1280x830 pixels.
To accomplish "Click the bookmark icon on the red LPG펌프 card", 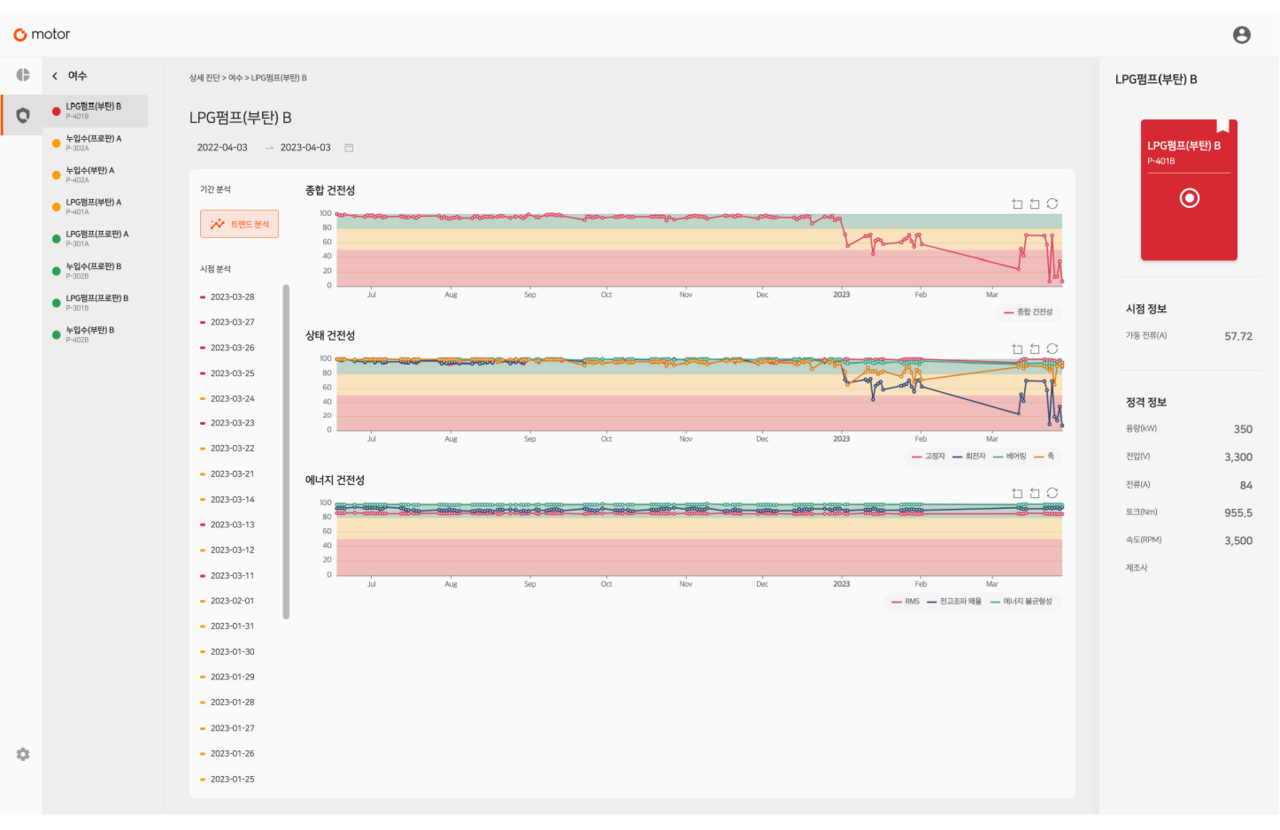I will pos(1222,127).
